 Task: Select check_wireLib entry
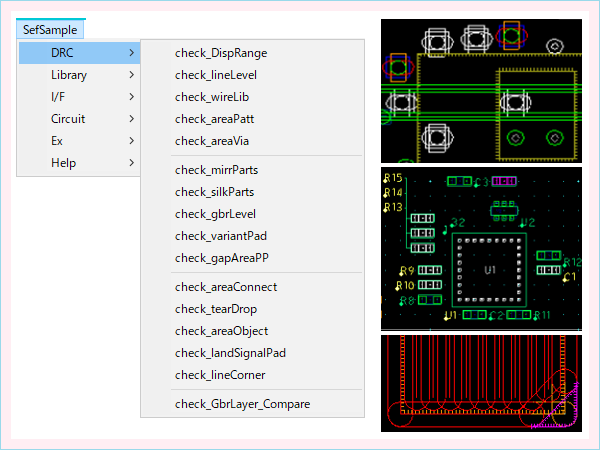pyautogui.click(x=211, y=97)
